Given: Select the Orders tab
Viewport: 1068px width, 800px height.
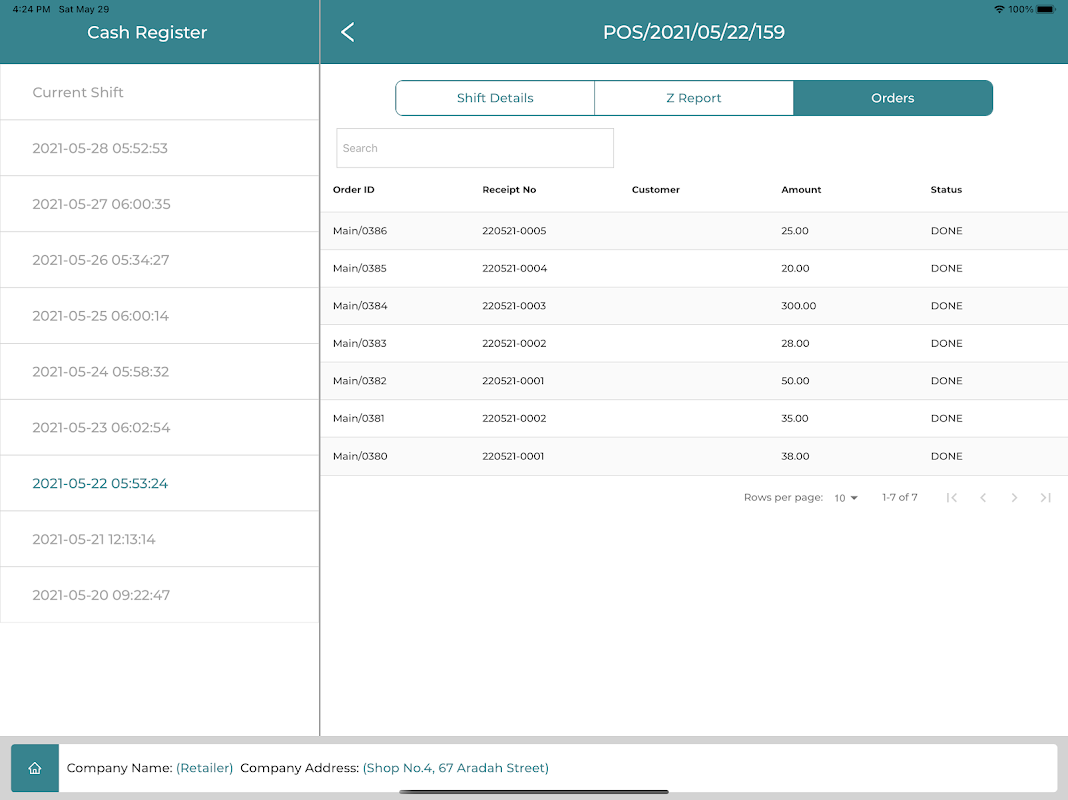Looking at the screenshot, I should point(893,98).
